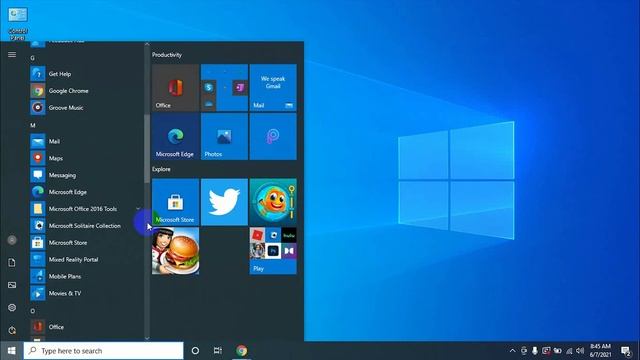
Task: Open Pictures from Start sidebar
Action: (12, 285)
